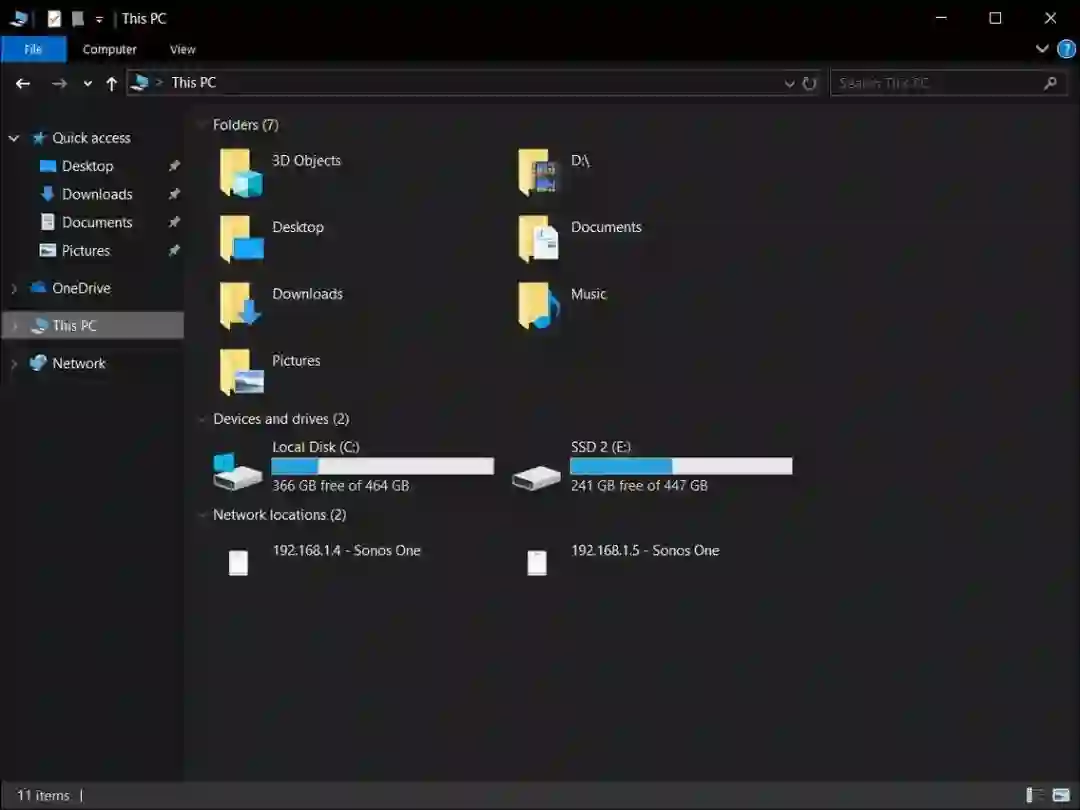Click the address bar computer icon
The image size is (1080, 810).
(x=139, y=83)
